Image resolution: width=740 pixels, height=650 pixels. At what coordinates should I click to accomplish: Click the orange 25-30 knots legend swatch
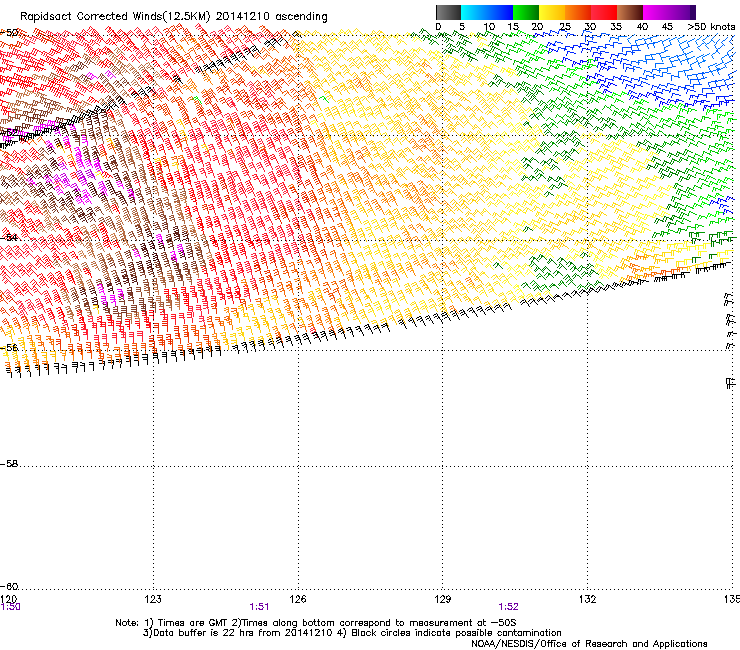coord(578,12)
